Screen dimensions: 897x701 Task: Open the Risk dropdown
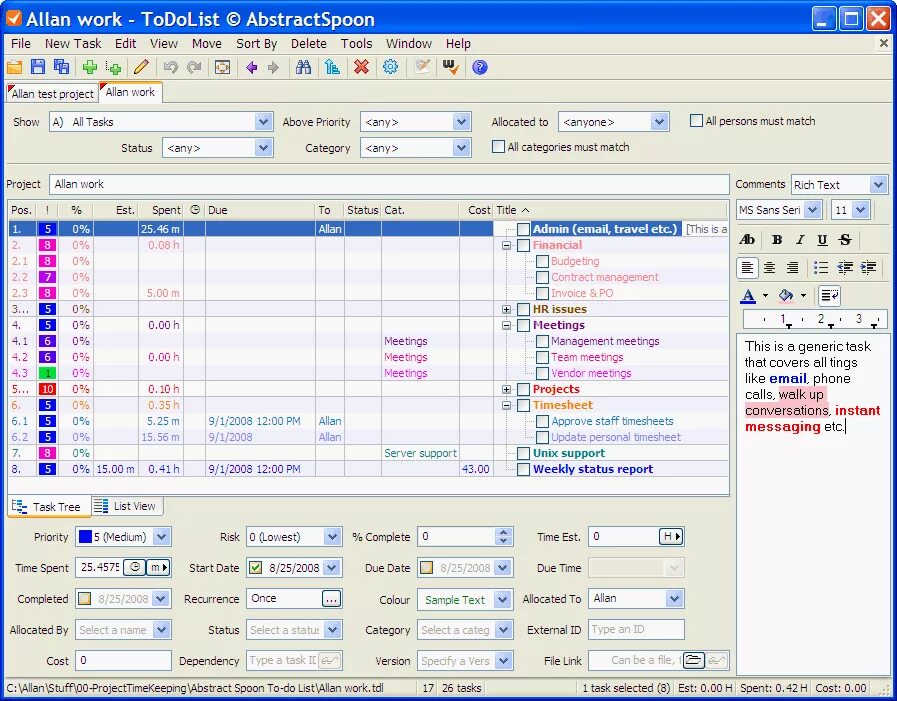(332, 537)
